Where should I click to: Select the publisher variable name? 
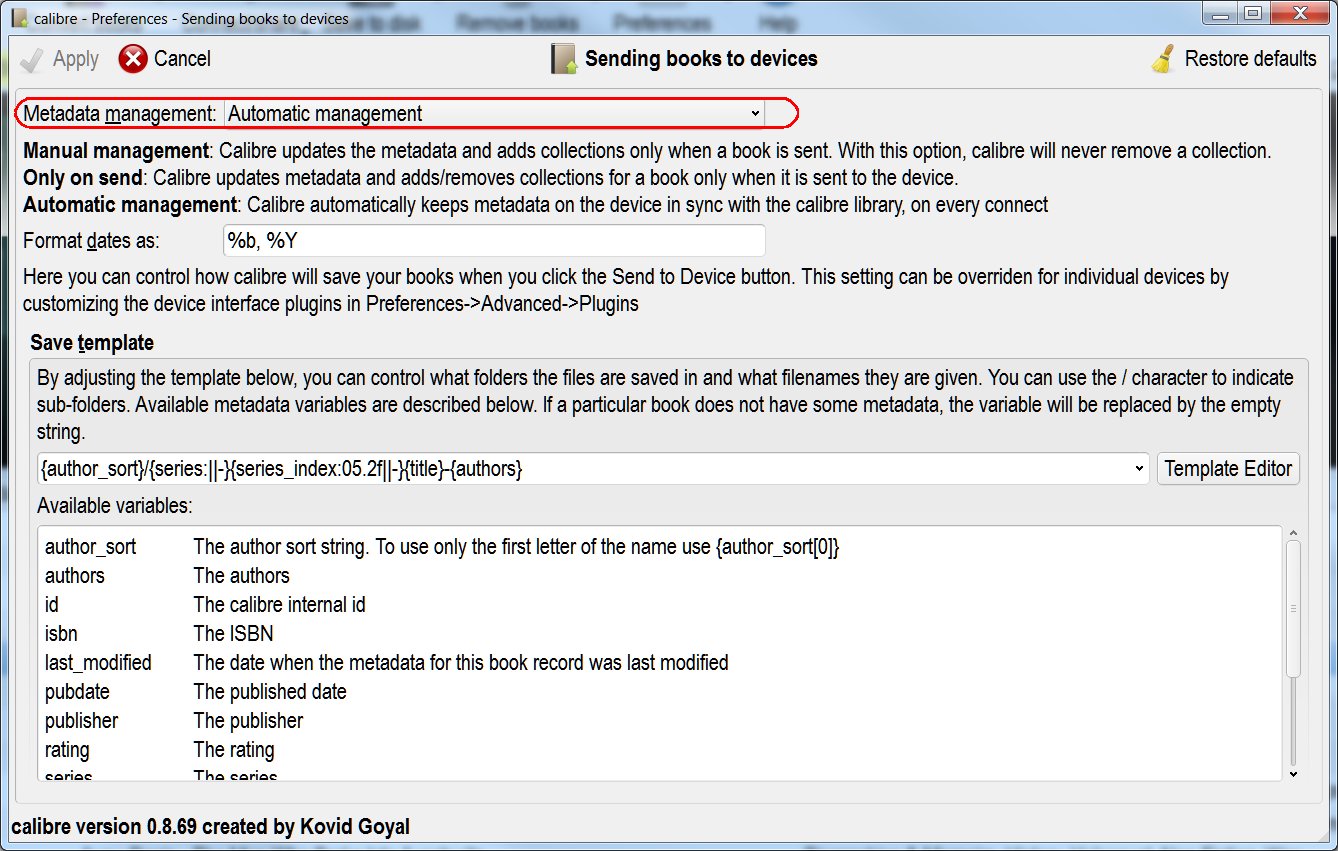(81, 721)
